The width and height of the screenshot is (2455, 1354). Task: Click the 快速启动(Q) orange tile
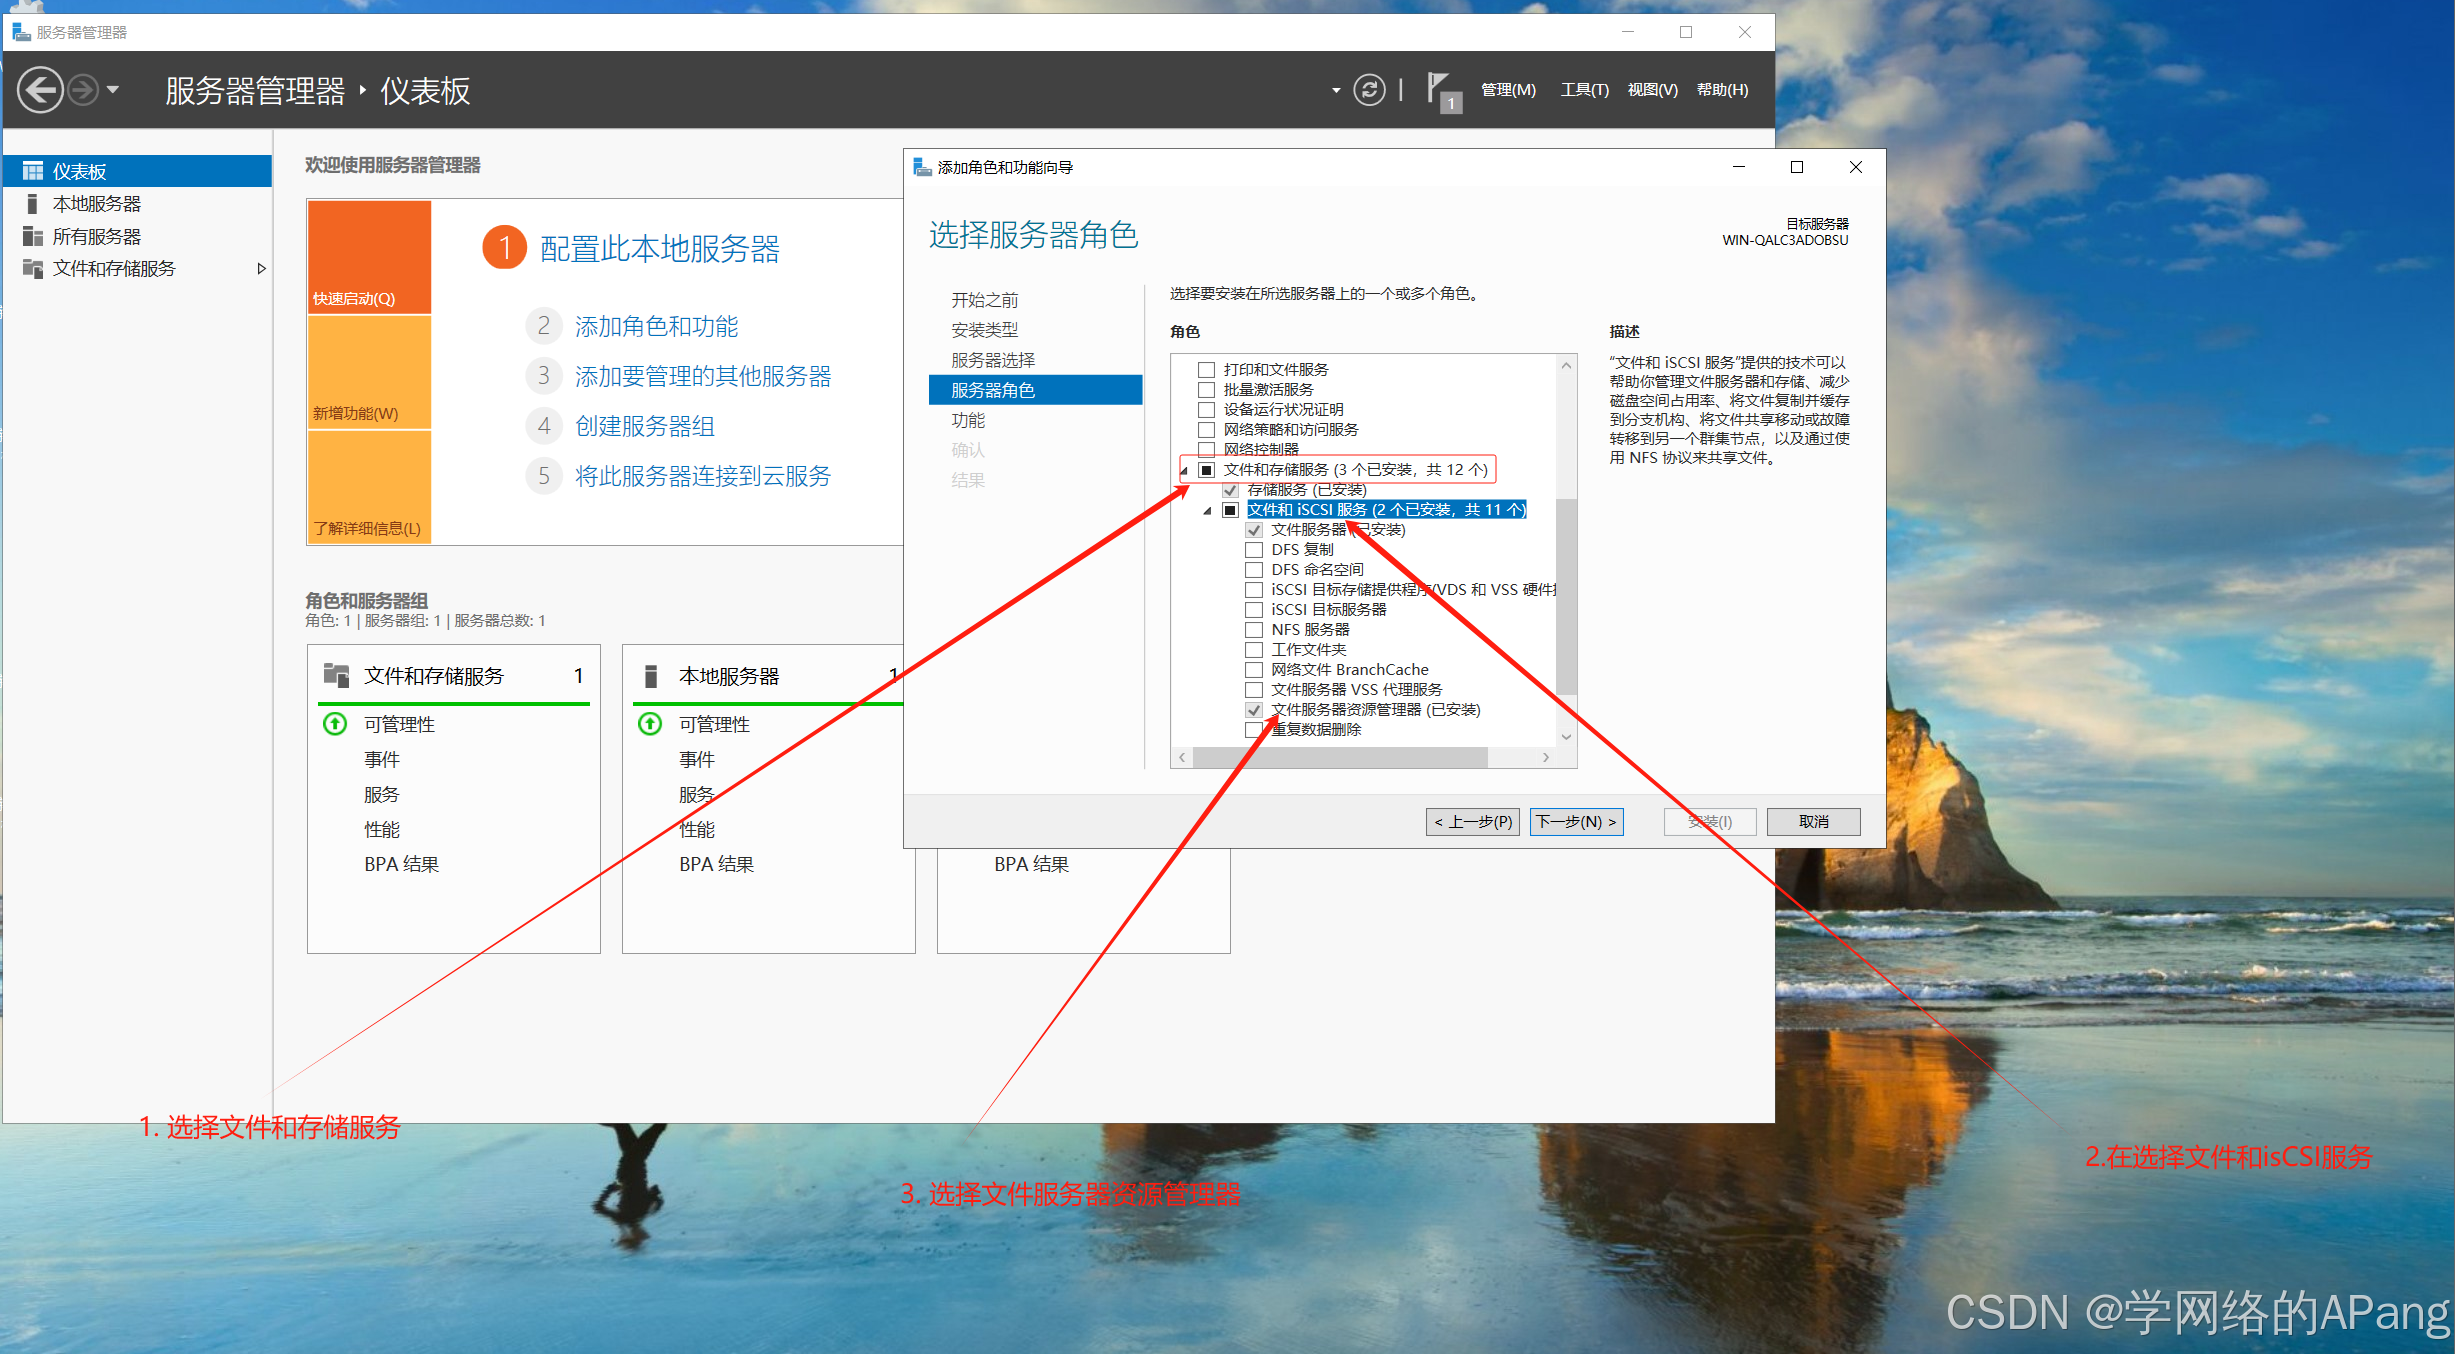369,257
